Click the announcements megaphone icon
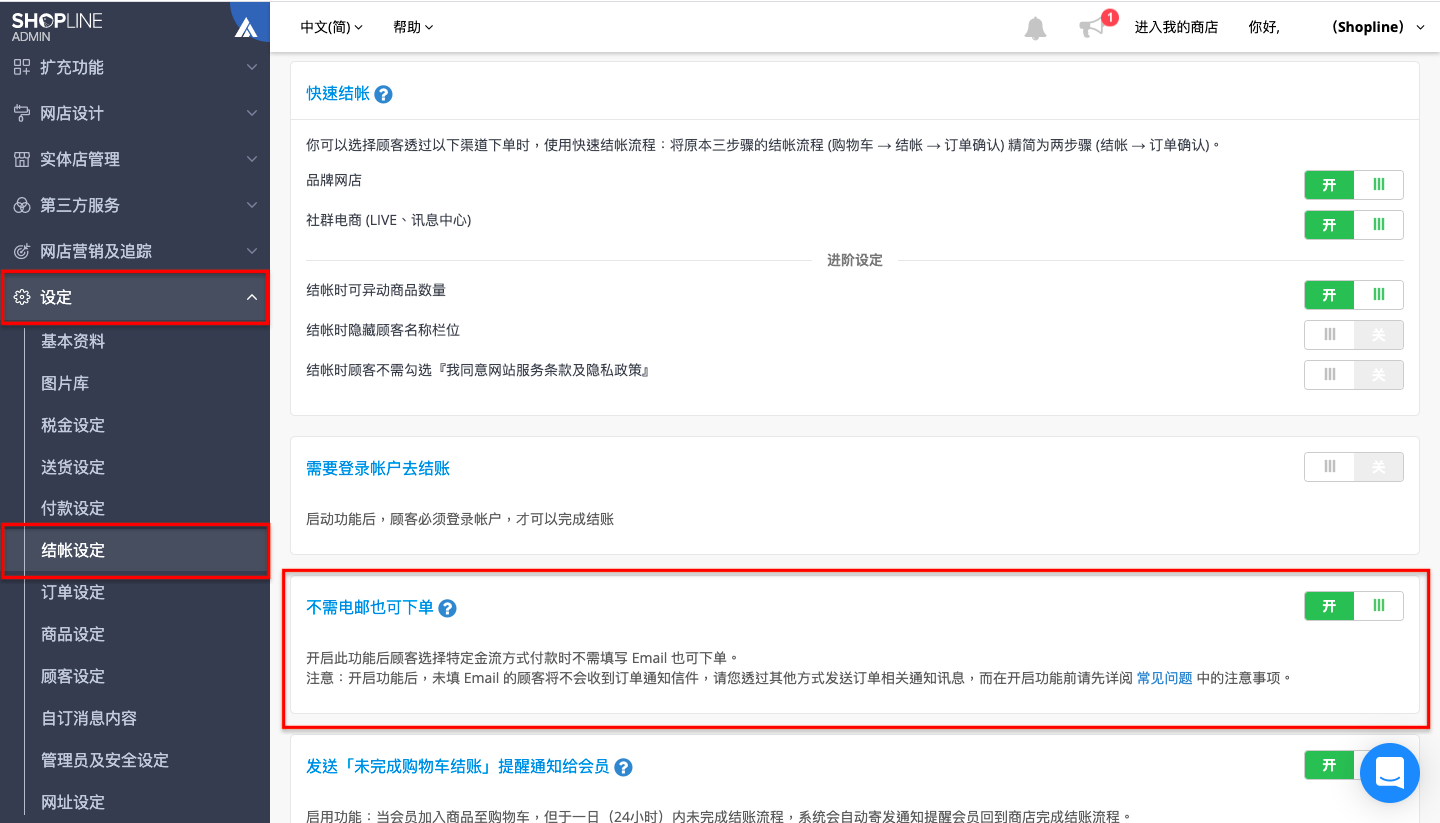 (x=1091, y=28)
